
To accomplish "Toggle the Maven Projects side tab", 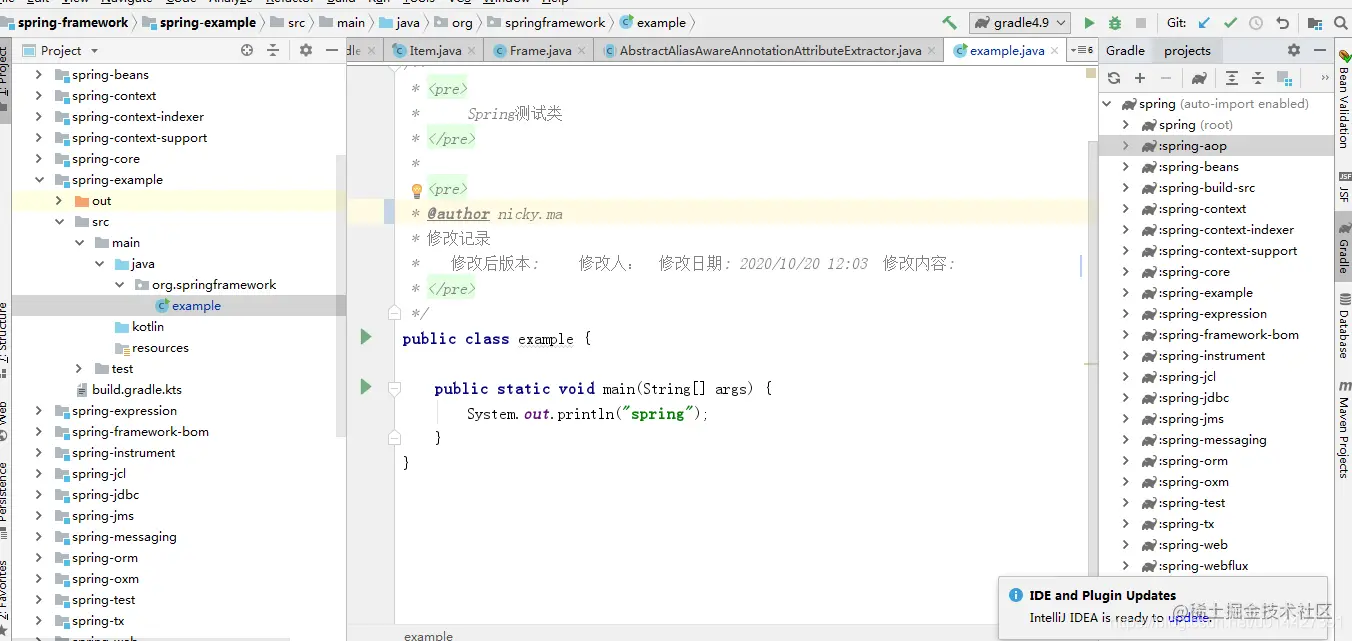I will pyautogui.click(x=1344, y=430).
